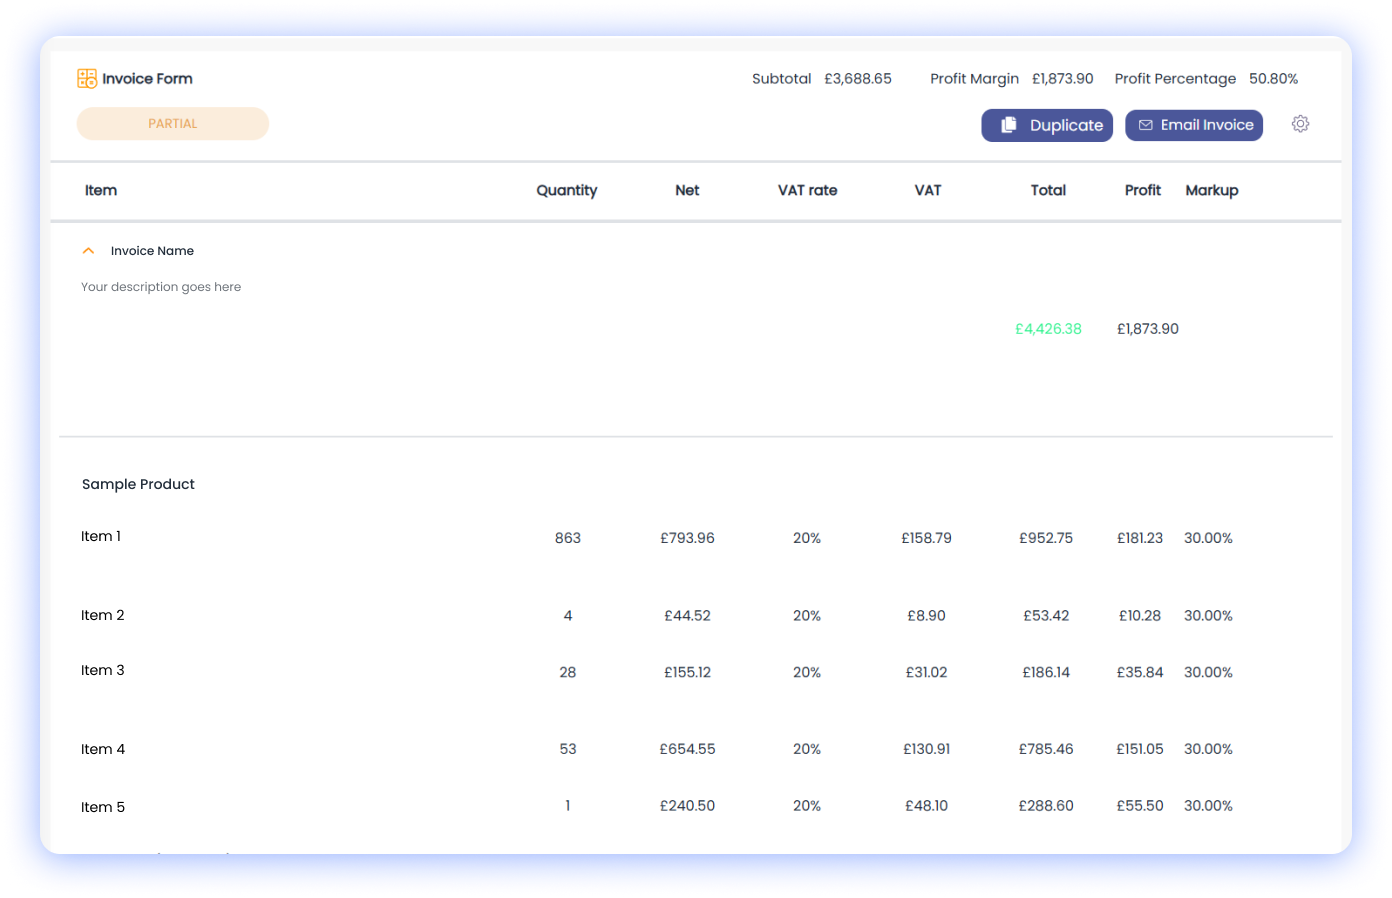
Task: Click Item 2 net £44.52
Action: (687, 616)
